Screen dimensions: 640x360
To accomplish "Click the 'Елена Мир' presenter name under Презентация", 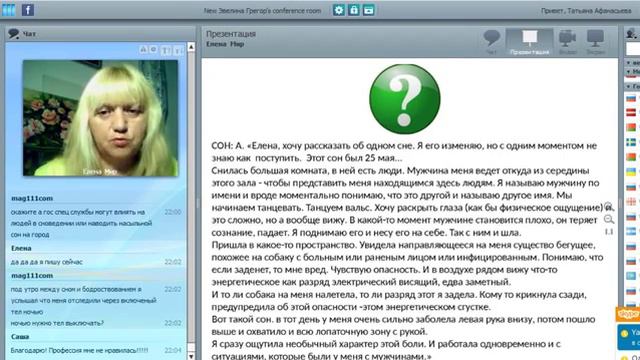I will pyautogui.click(x=225, y=44).
